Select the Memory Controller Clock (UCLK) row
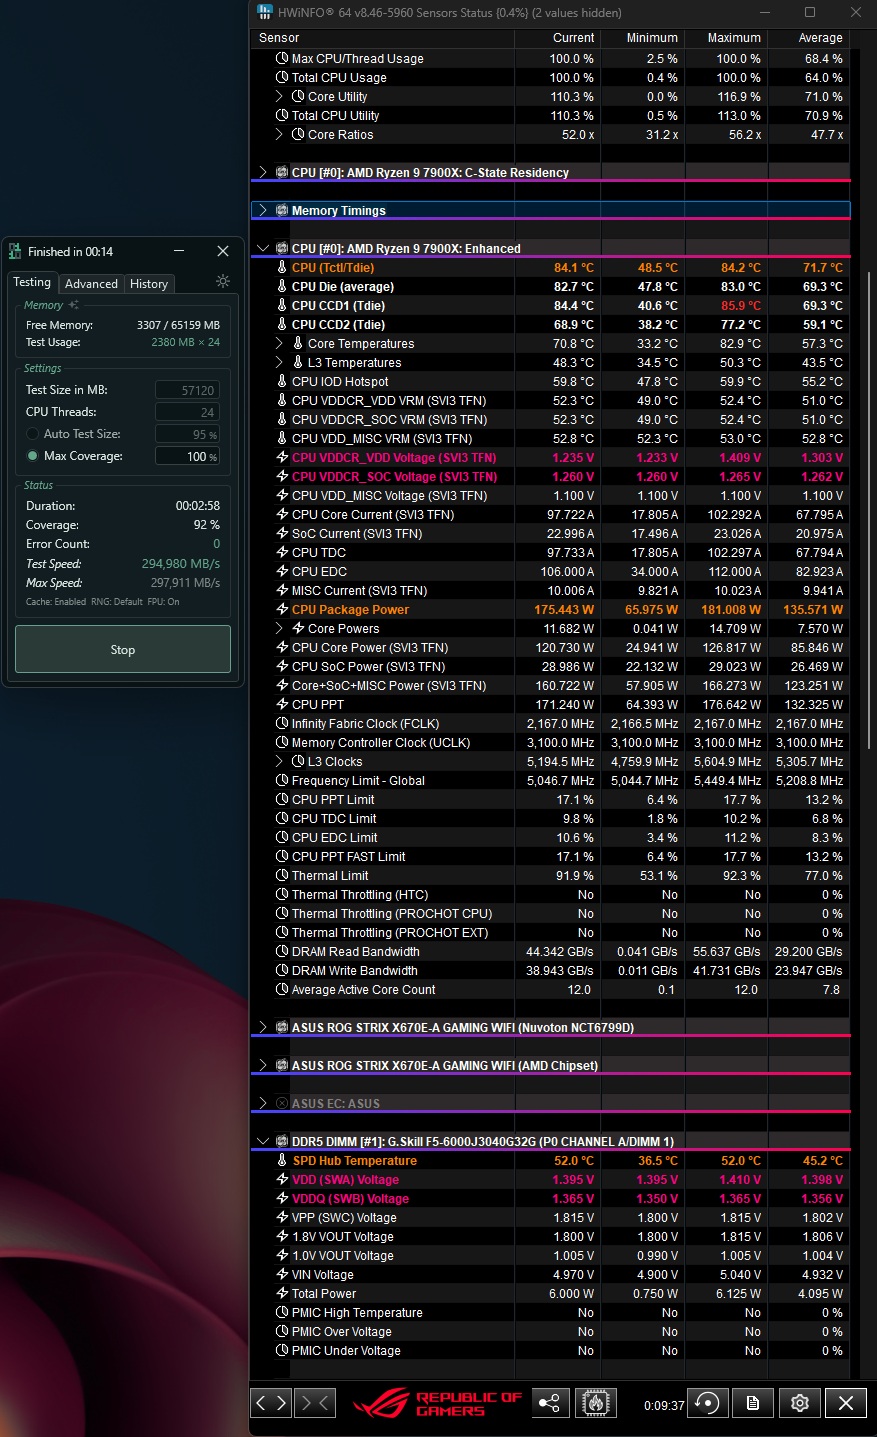 click(550, 743)
